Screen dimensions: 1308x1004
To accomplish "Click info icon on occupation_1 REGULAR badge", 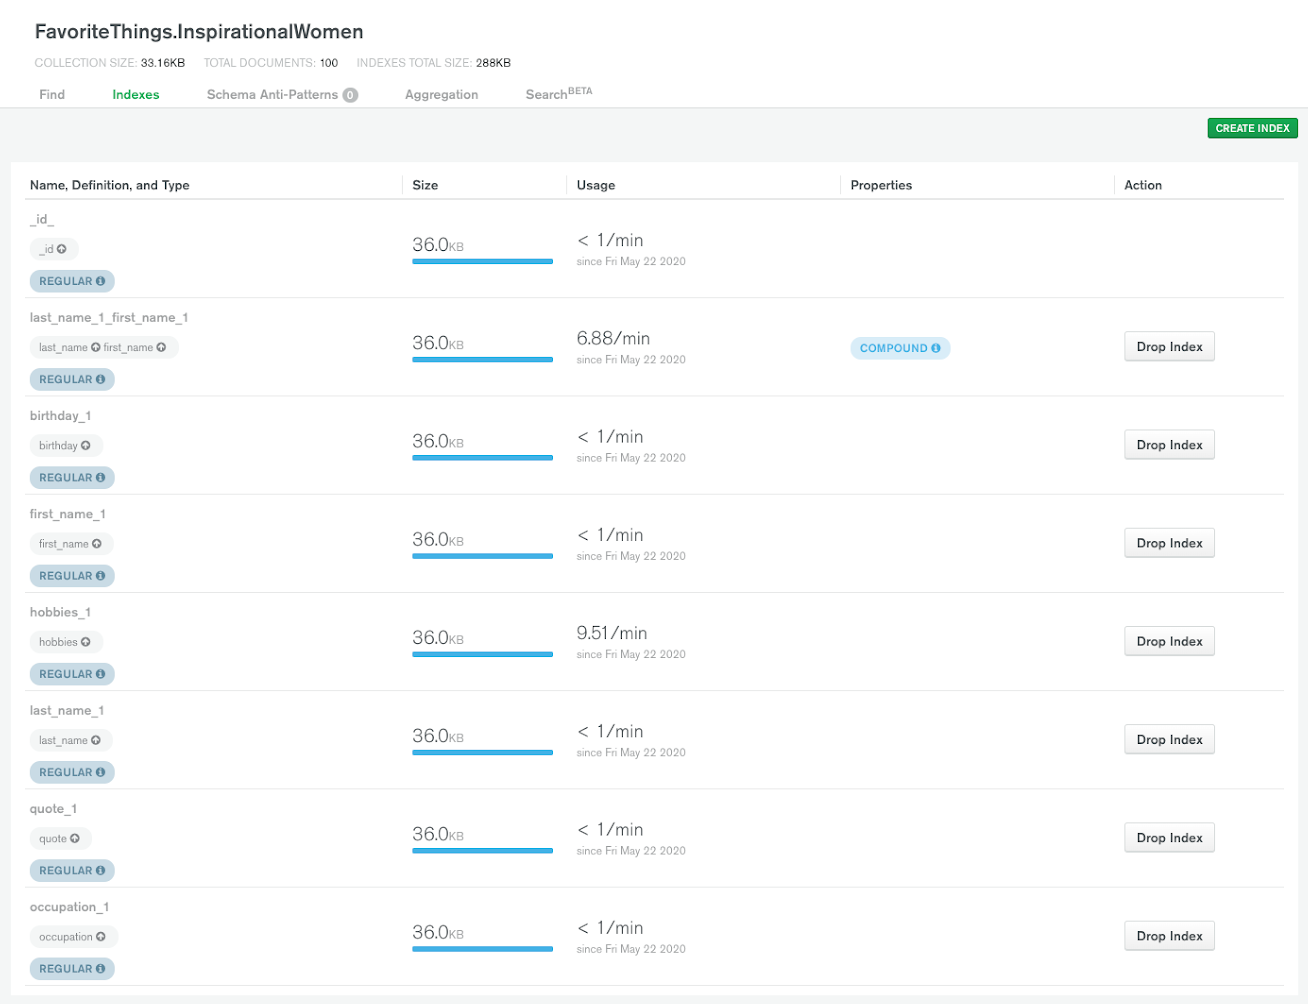I will point(100,969).
